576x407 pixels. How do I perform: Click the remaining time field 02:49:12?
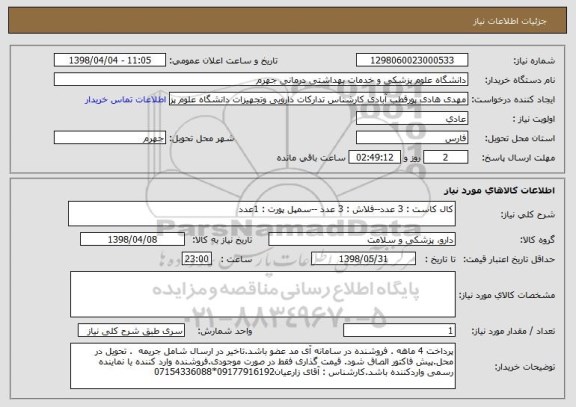click(374, 157)
